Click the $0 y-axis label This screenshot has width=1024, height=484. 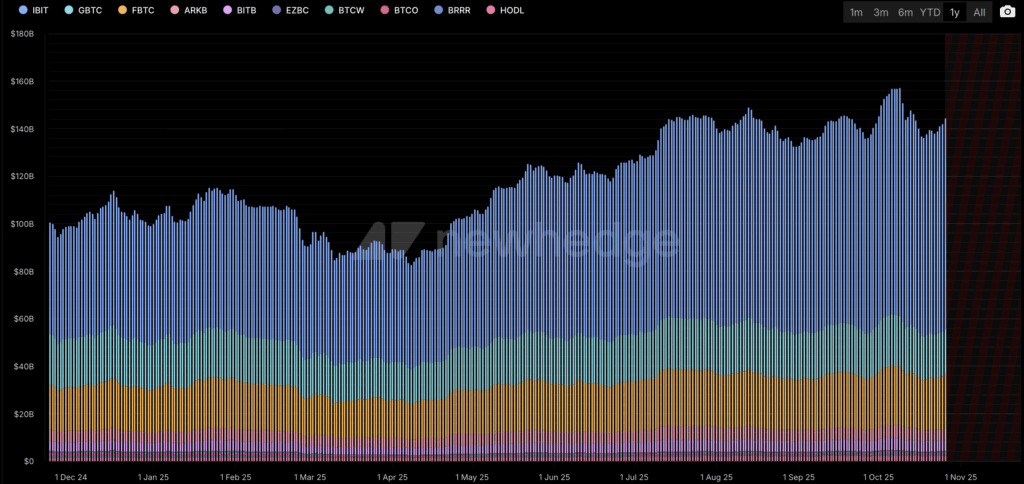click(x=30, y=461)
